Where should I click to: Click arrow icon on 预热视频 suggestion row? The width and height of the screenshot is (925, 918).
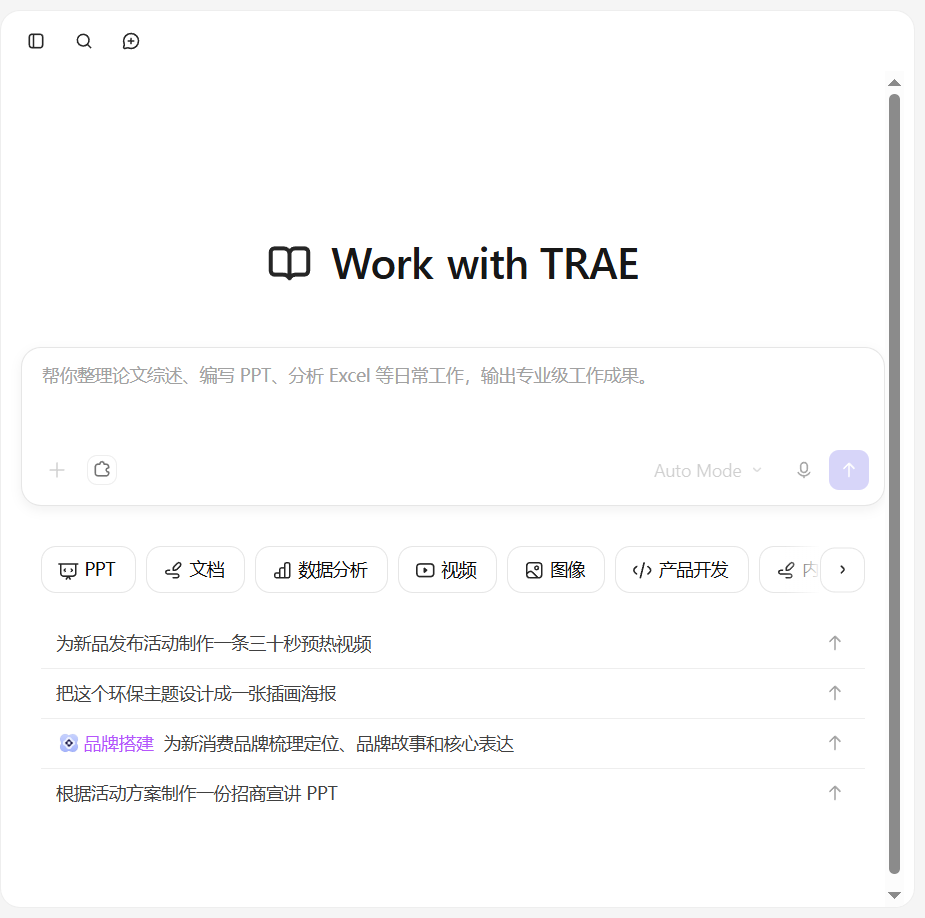click(x=835, y=643)
